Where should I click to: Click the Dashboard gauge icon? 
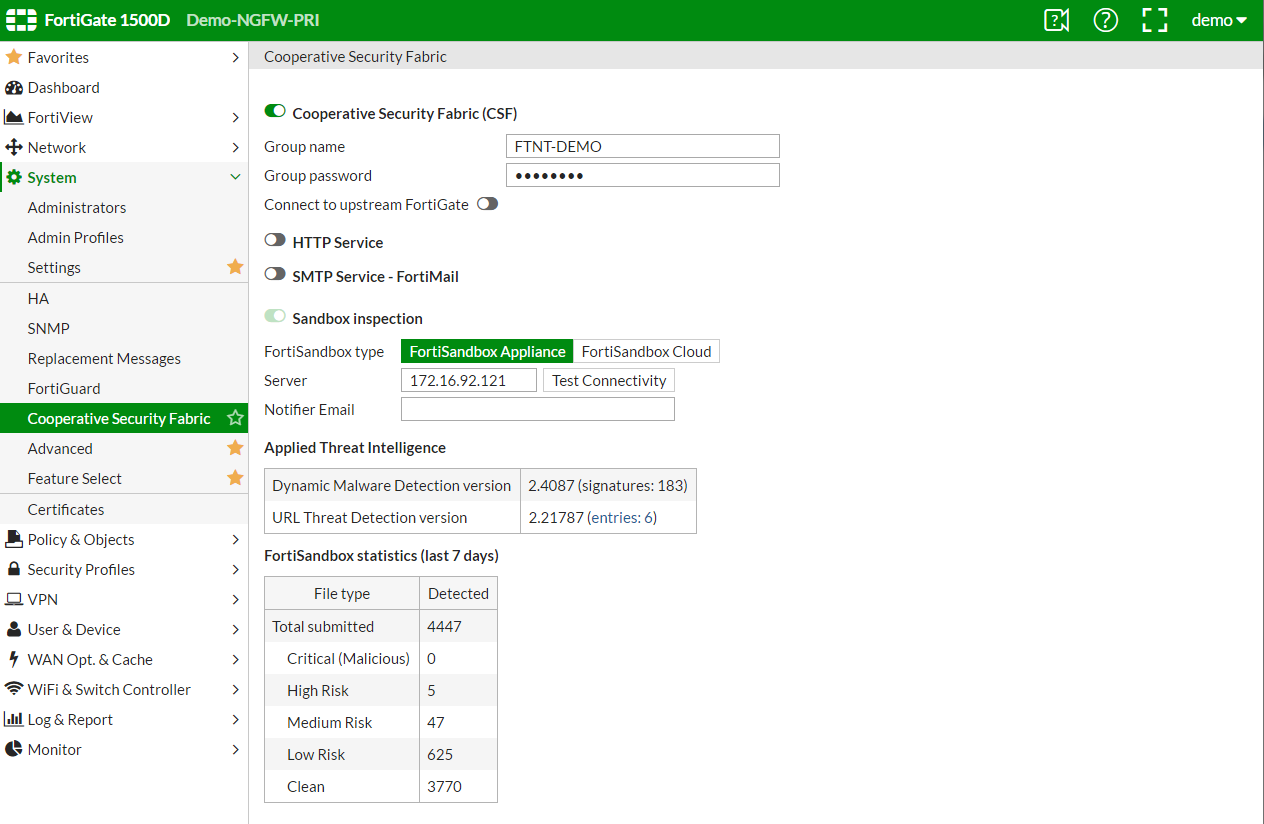(13, 87)
